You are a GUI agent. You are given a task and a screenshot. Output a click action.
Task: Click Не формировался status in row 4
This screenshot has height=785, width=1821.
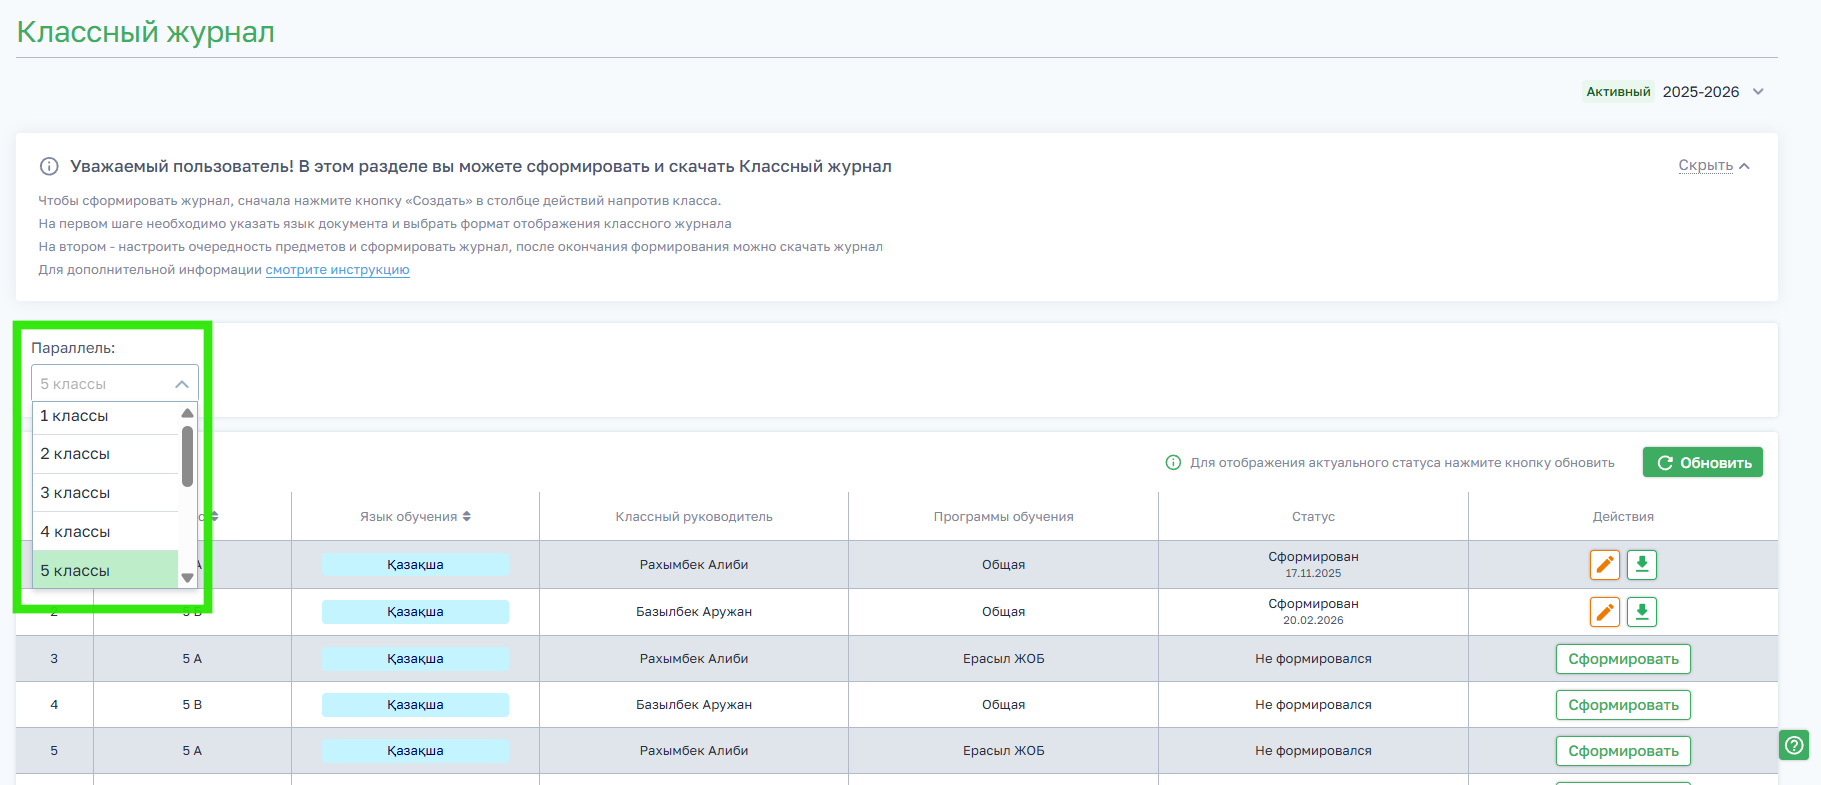point(1313,705)
